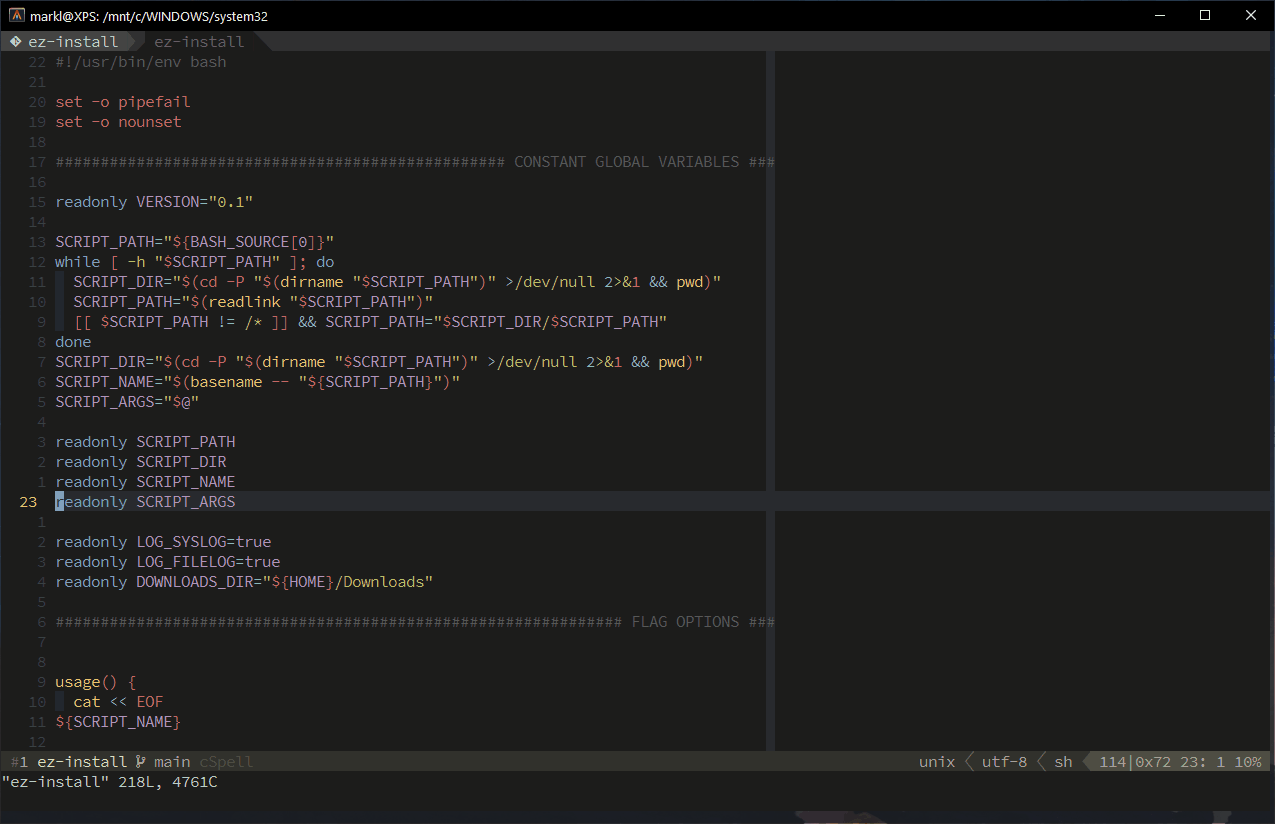Click the '[[ $SCRIPT_PATH != /* ]]' line

[370, 322]
